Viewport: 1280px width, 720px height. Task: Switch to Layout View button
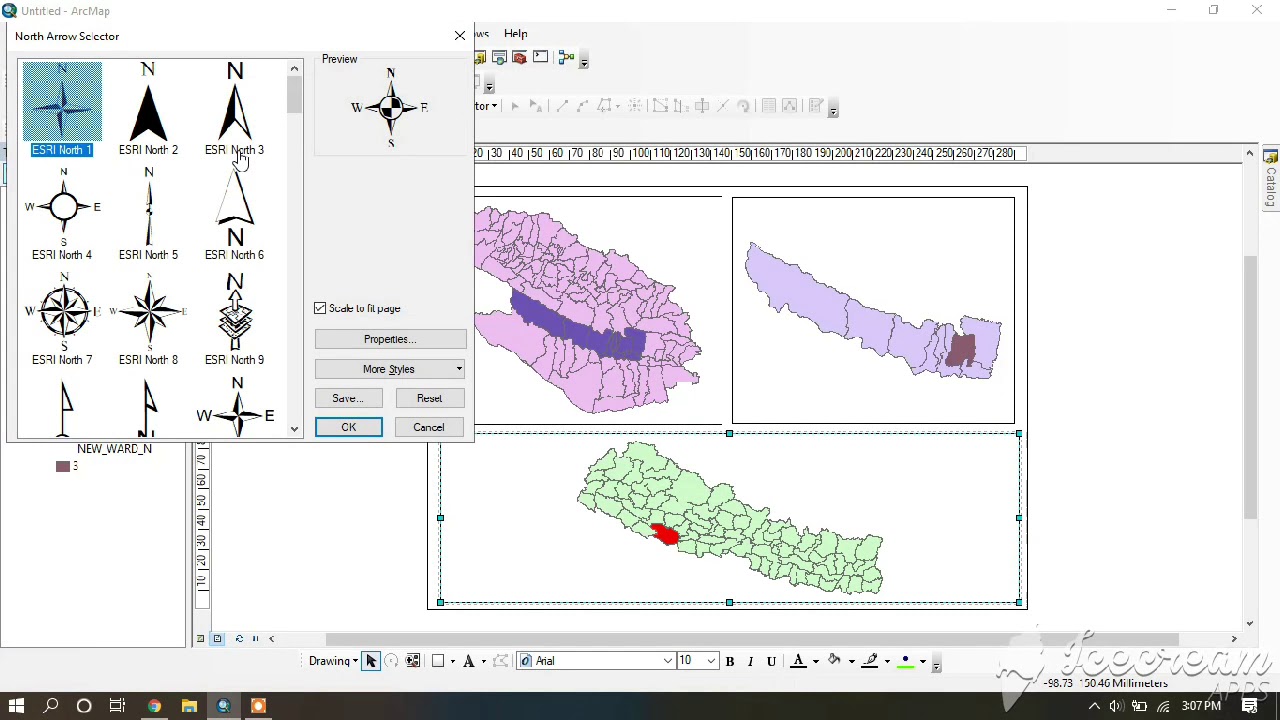tap(217, 638)
